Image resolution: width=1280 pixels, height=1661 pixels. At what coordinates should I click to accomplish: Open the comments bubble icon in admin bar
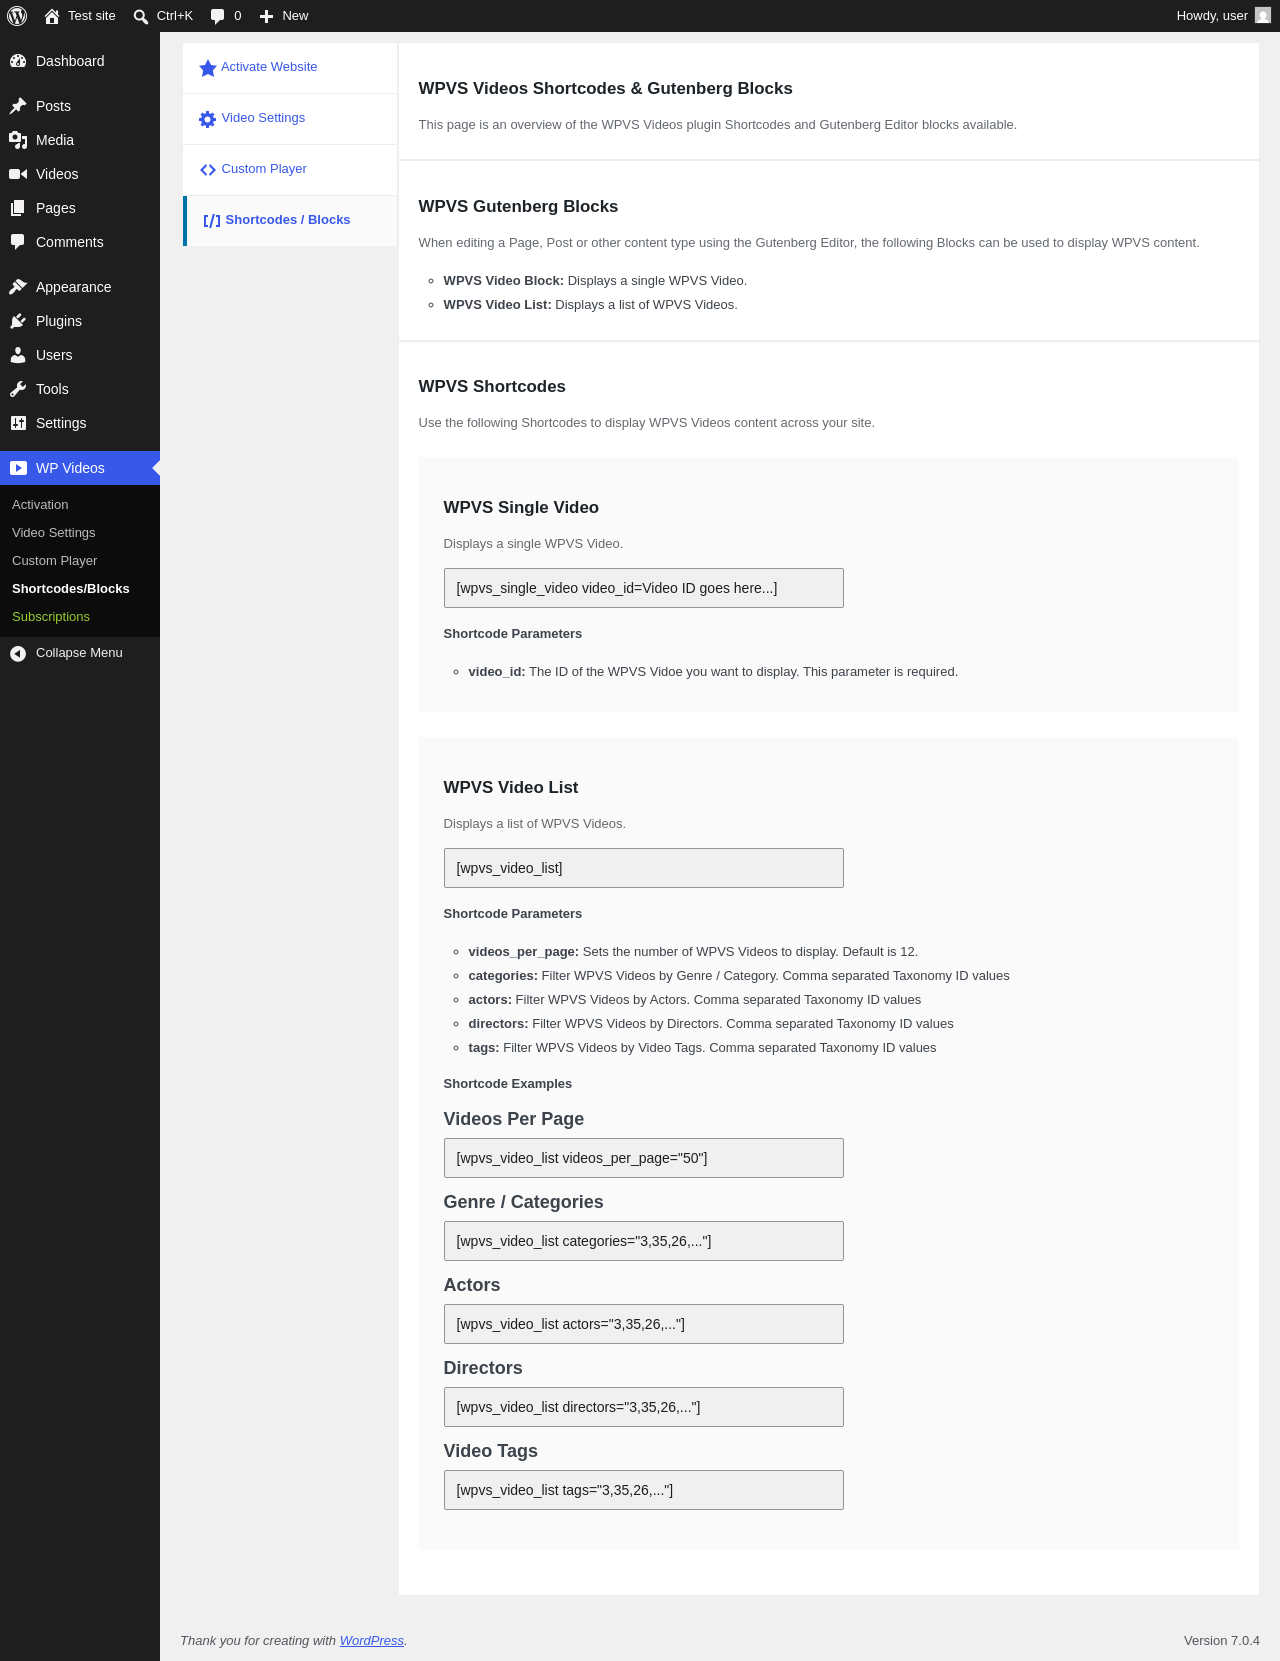click(x=218, y=16)
